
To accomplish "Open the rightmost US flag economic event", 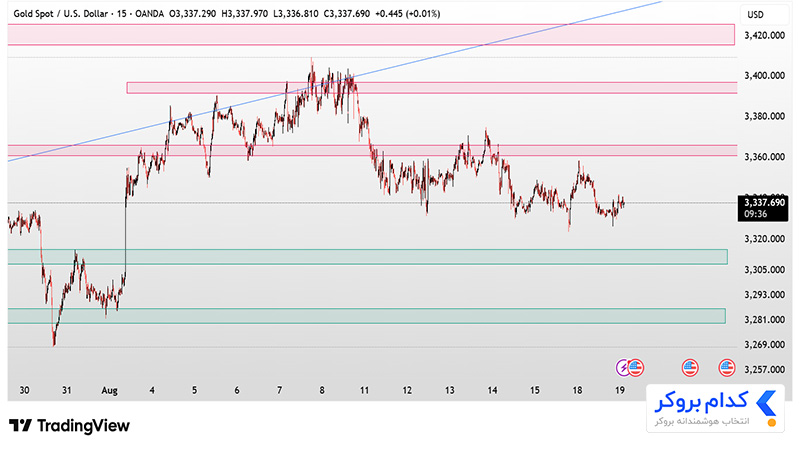I will click(727, 367).
